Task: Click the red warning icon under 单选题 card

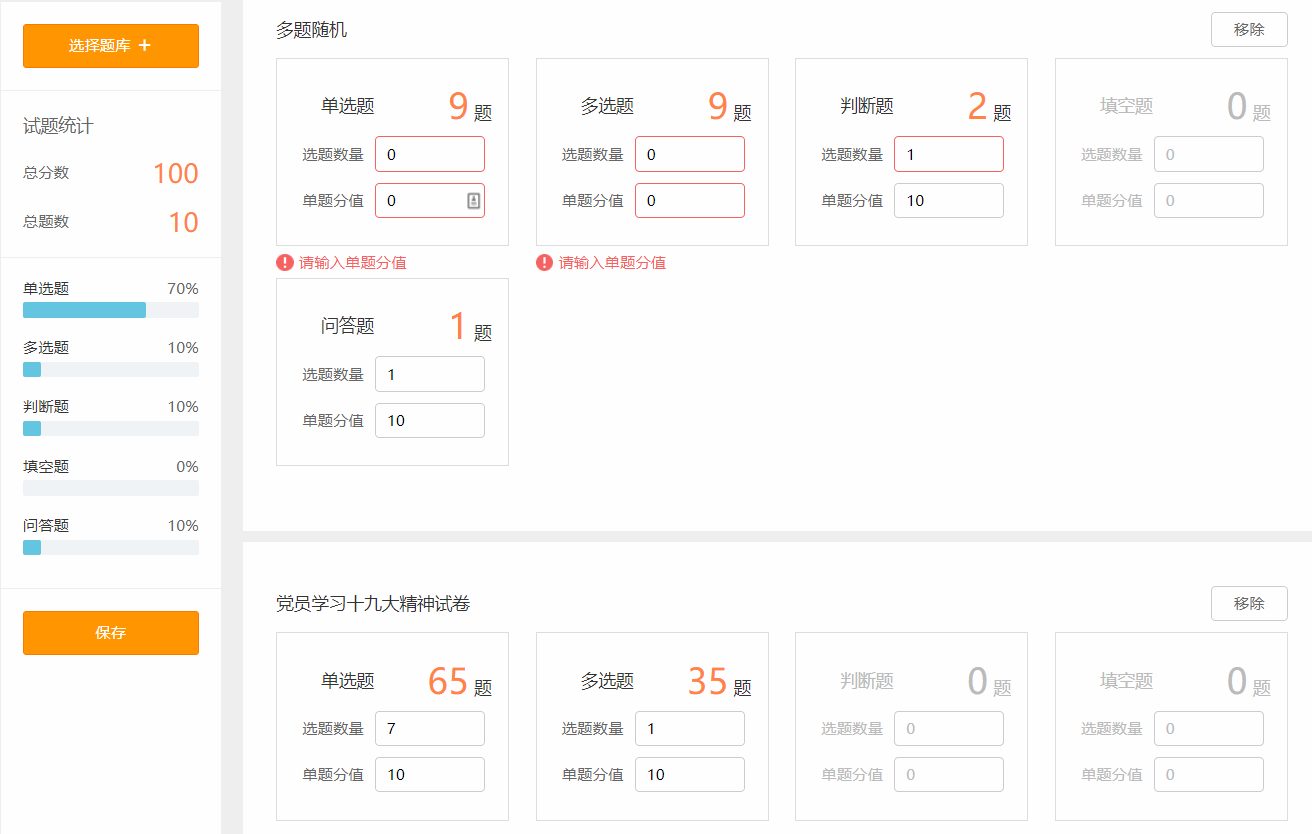Action: [x=285, y=263]
